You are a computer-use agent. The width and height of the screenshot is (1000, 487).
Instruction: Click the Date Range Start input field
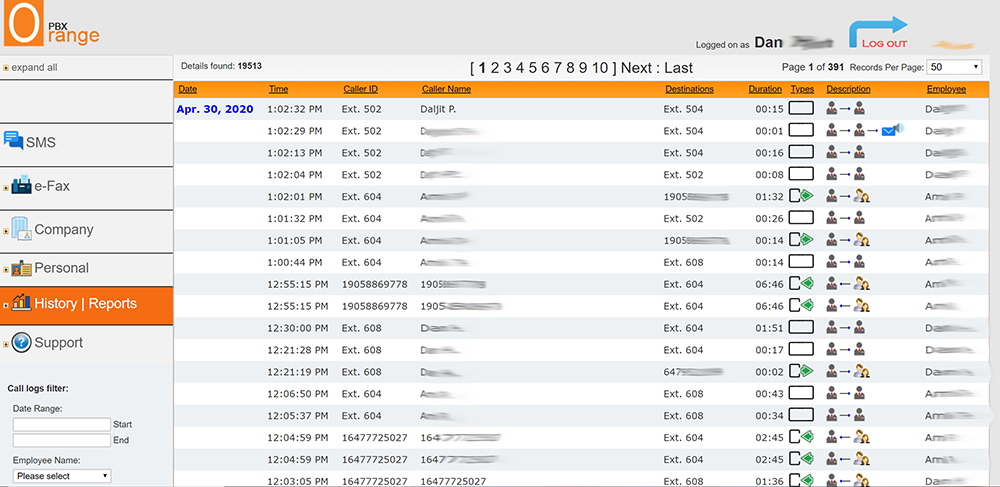(62, 424)
